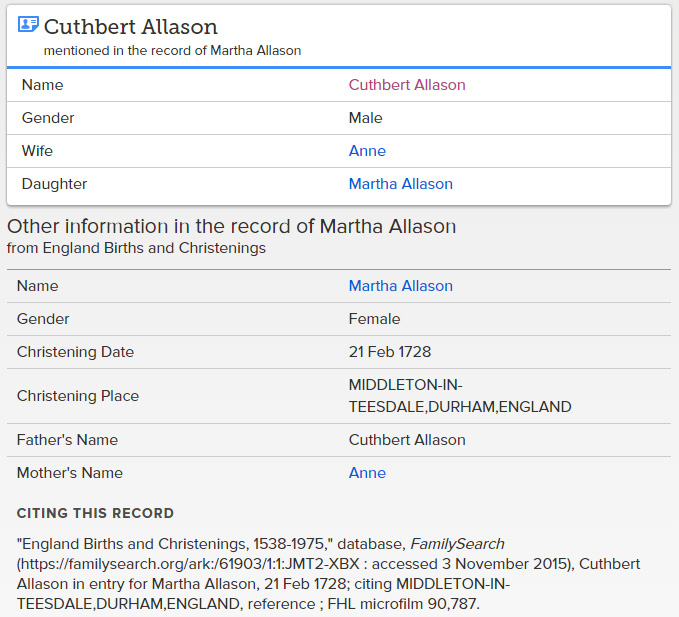Open the Anne link in Wife row

[x=367, y=151]
